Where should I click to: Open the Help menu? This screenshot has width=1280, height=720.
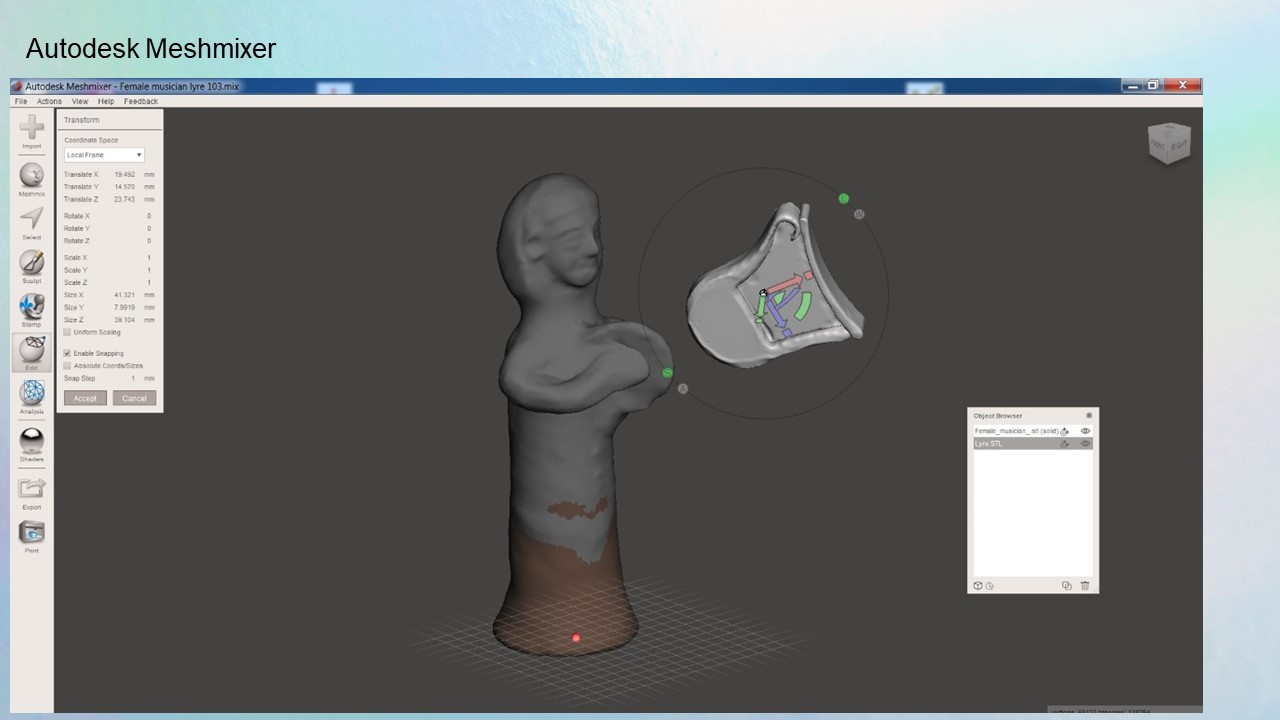[x=106, y=101]
